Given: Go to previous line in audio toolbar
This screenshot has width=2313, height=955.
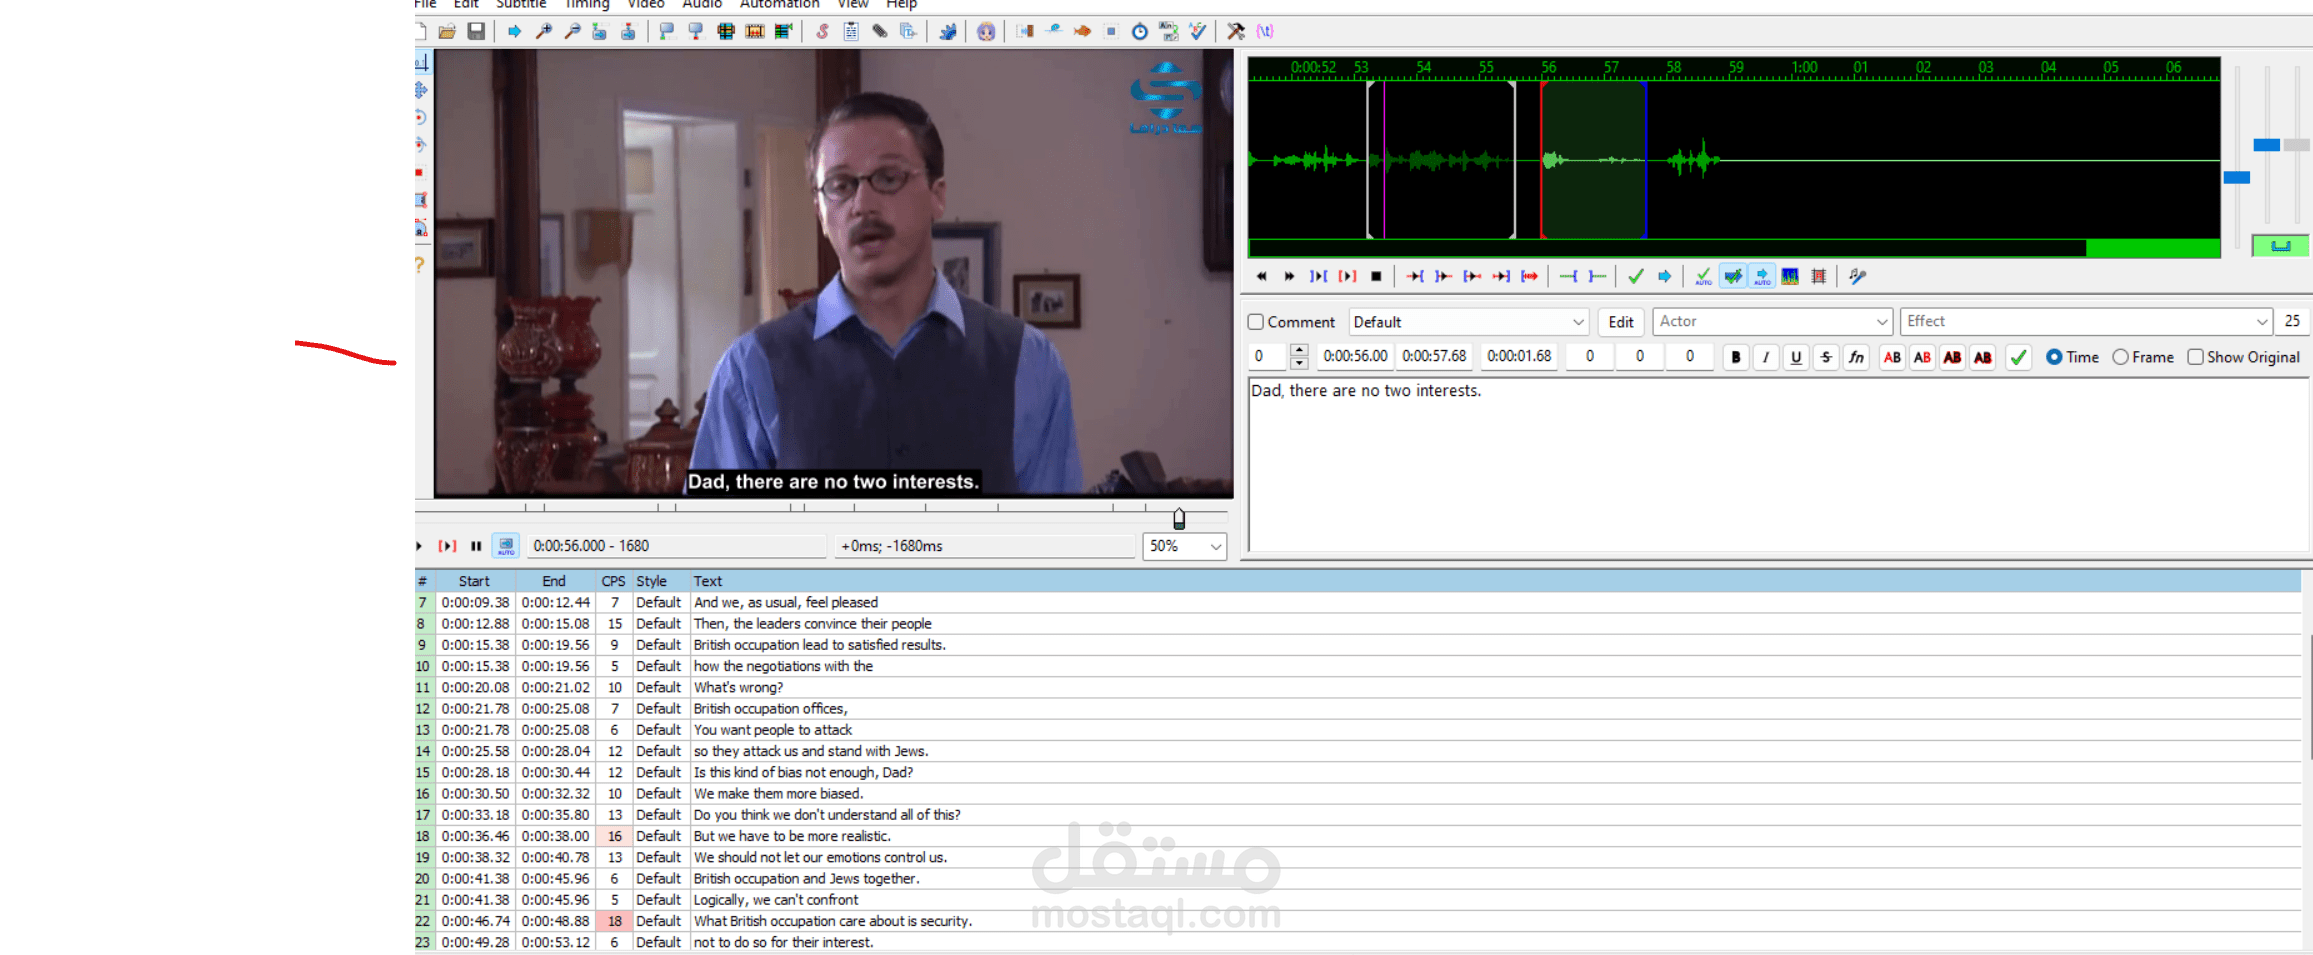Looking at the screenshot, I should tap(1261, 277).
